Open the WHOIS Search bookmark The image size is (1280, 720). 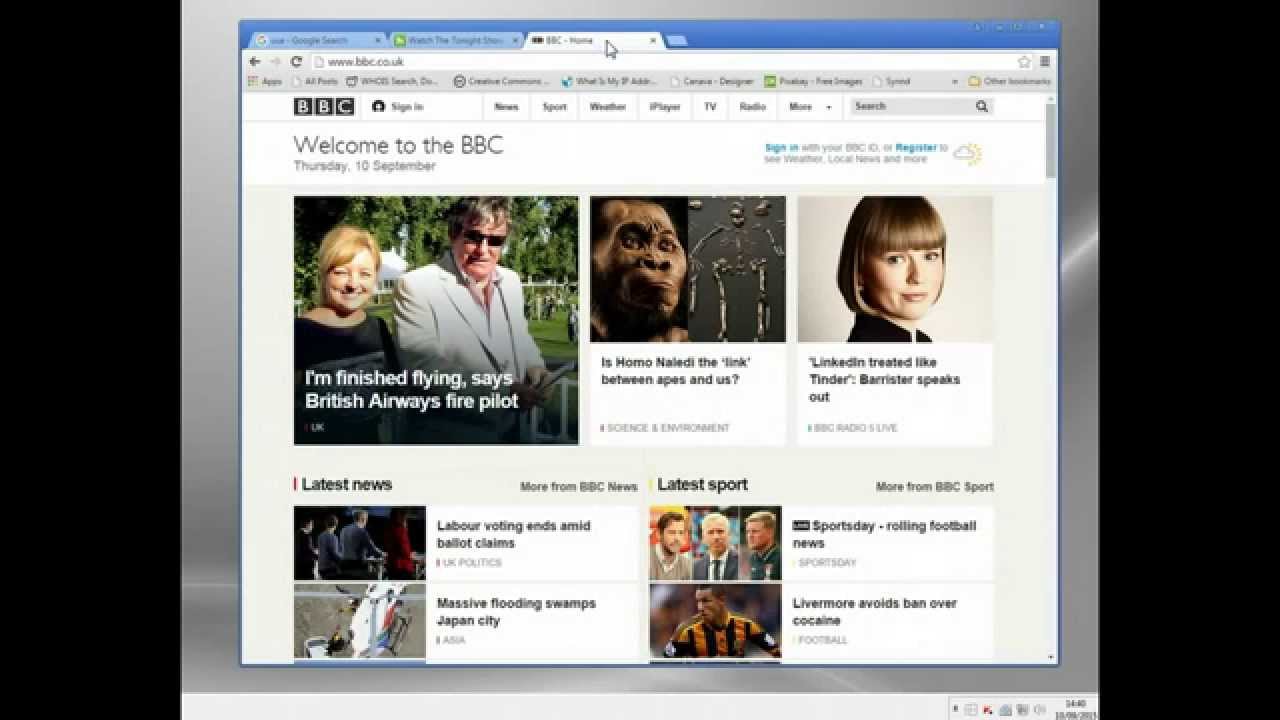click(x=392, y=81)
